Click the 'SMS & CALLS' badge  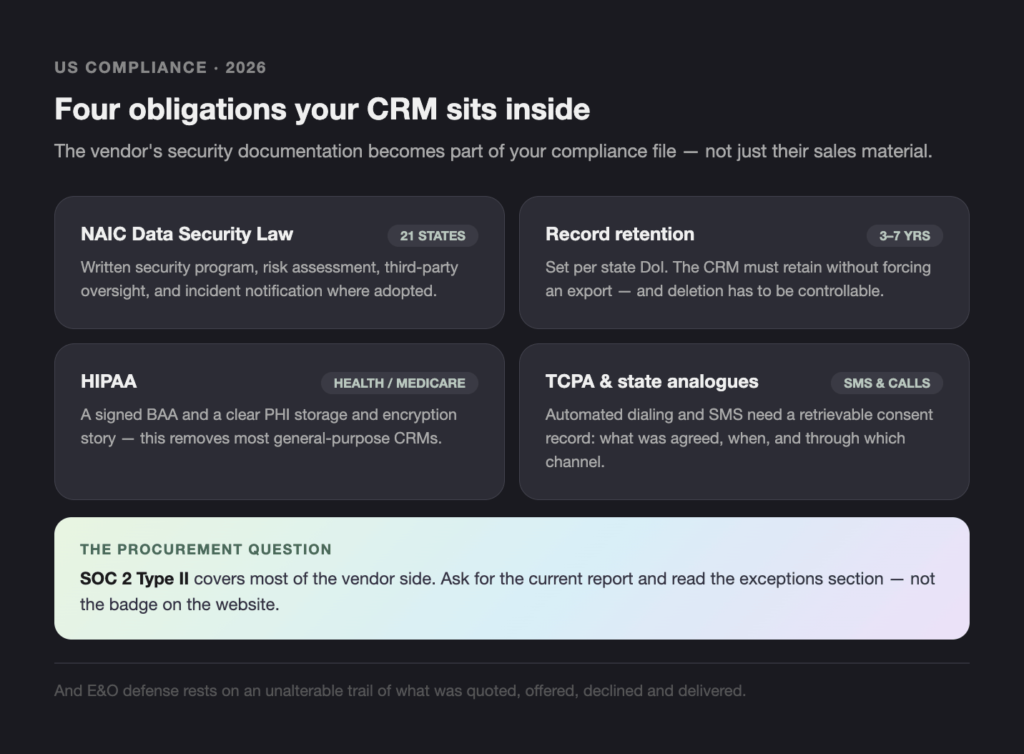point(887,383)
